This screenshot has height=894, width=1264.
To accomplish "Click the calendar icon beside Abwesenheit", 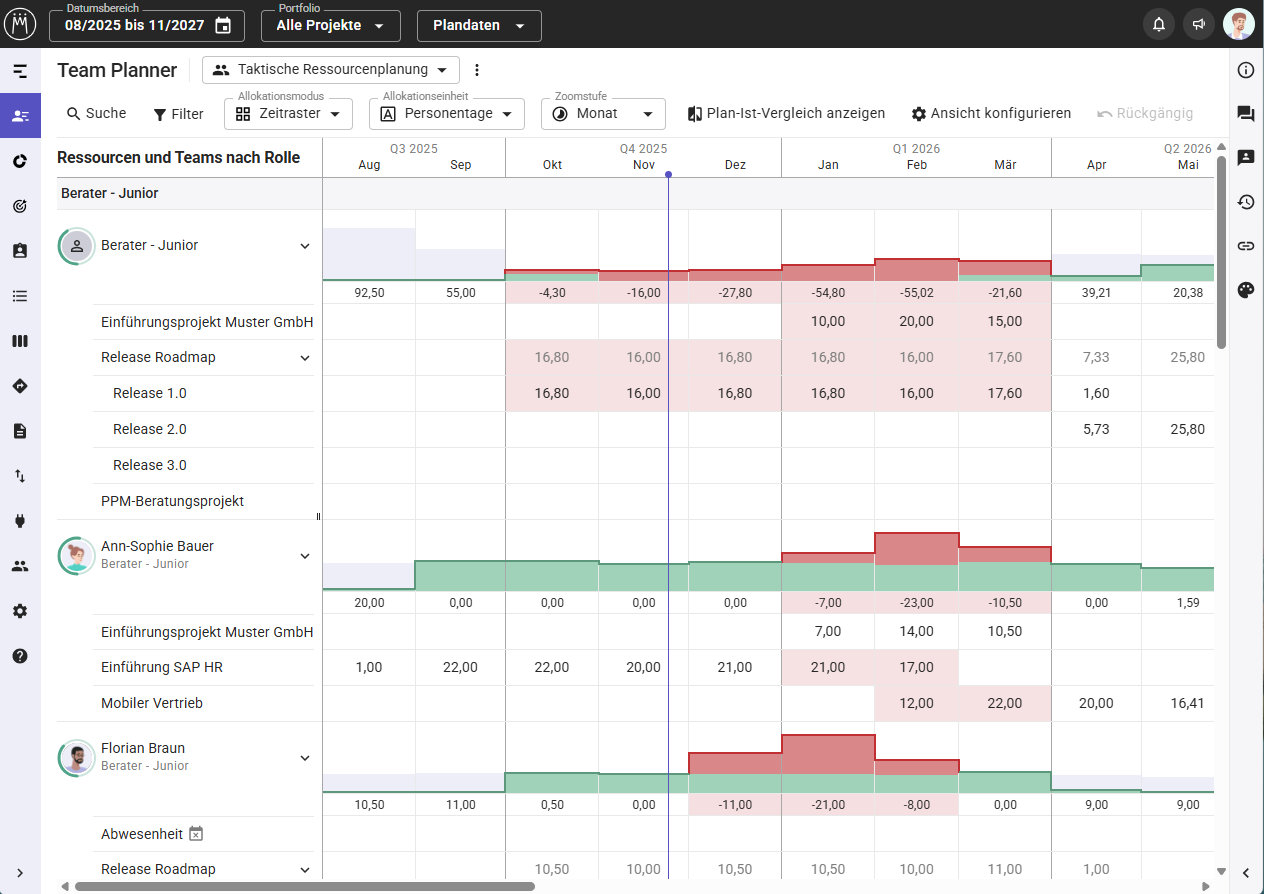I will pyautogui.click(x=196, y=834).
